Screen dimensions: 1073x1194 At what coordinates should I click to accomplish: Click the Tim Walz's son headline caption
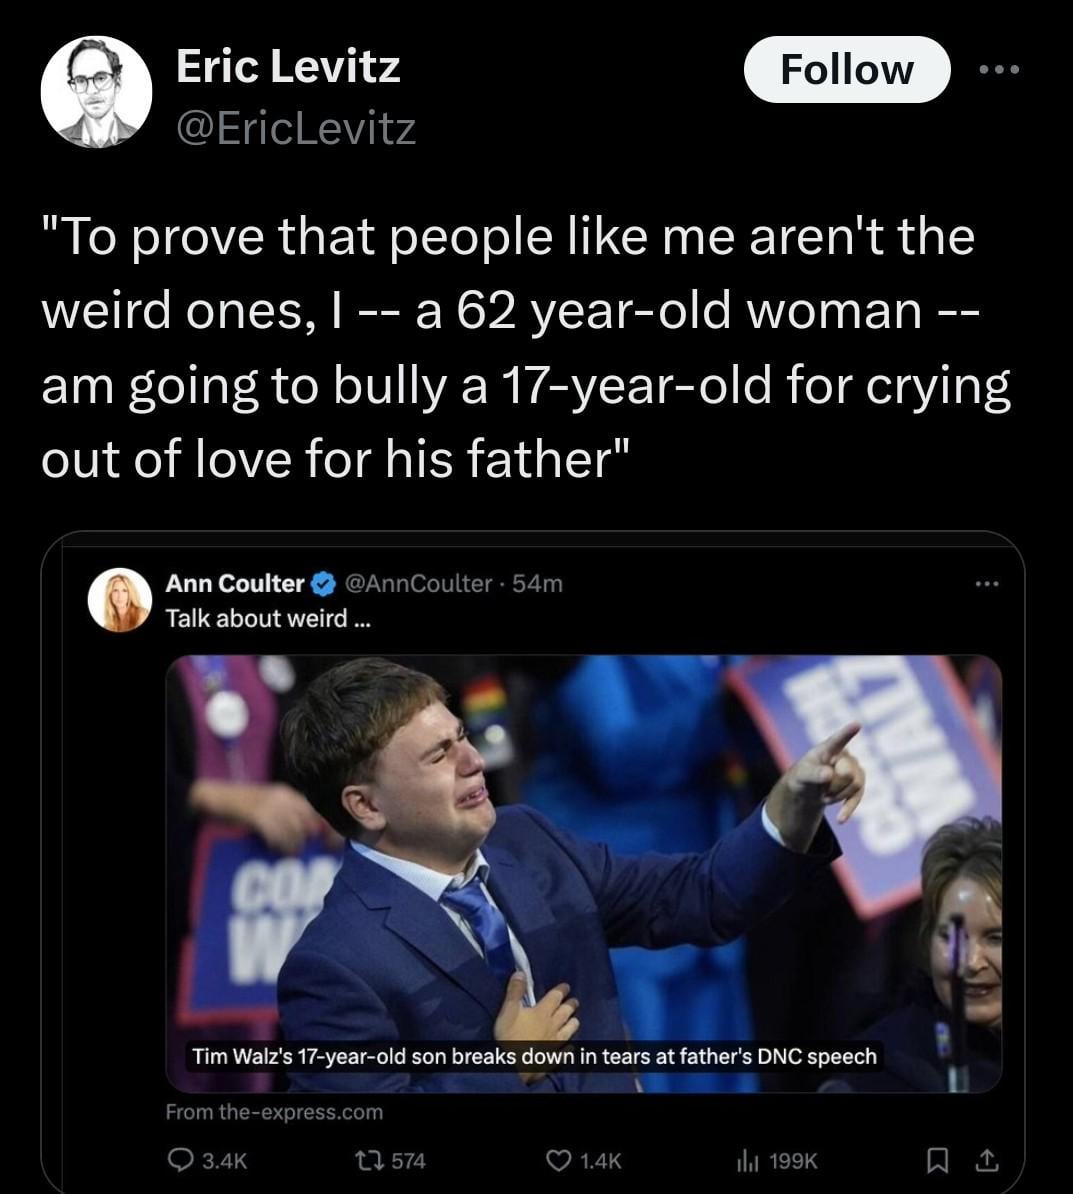coord(534,1056)
